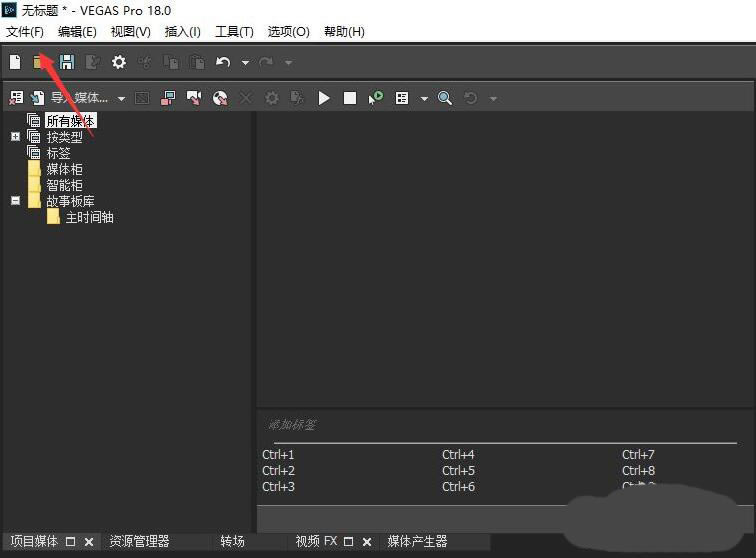Click the Ctrl+3 tag shortcut
This screenshot has height=558, width=756.
click(278, 487)
